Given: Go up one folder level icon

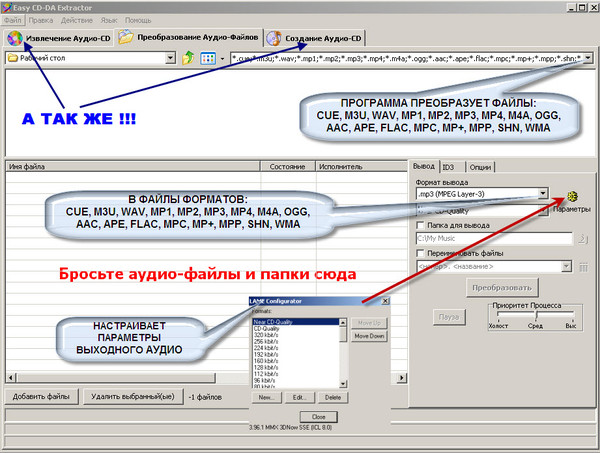Looking at the screenshot, I should (x=188, y=58).
